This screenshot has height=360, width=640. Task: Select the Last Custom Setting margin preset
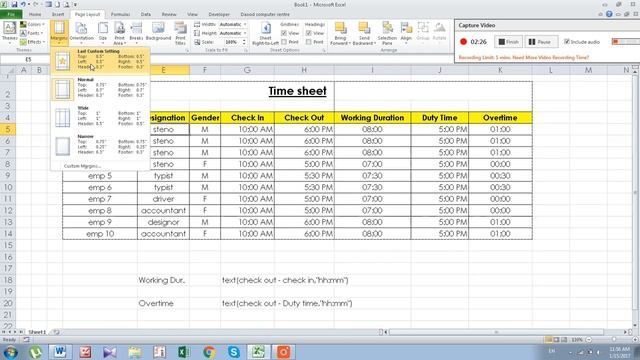[x=100, y=60]
